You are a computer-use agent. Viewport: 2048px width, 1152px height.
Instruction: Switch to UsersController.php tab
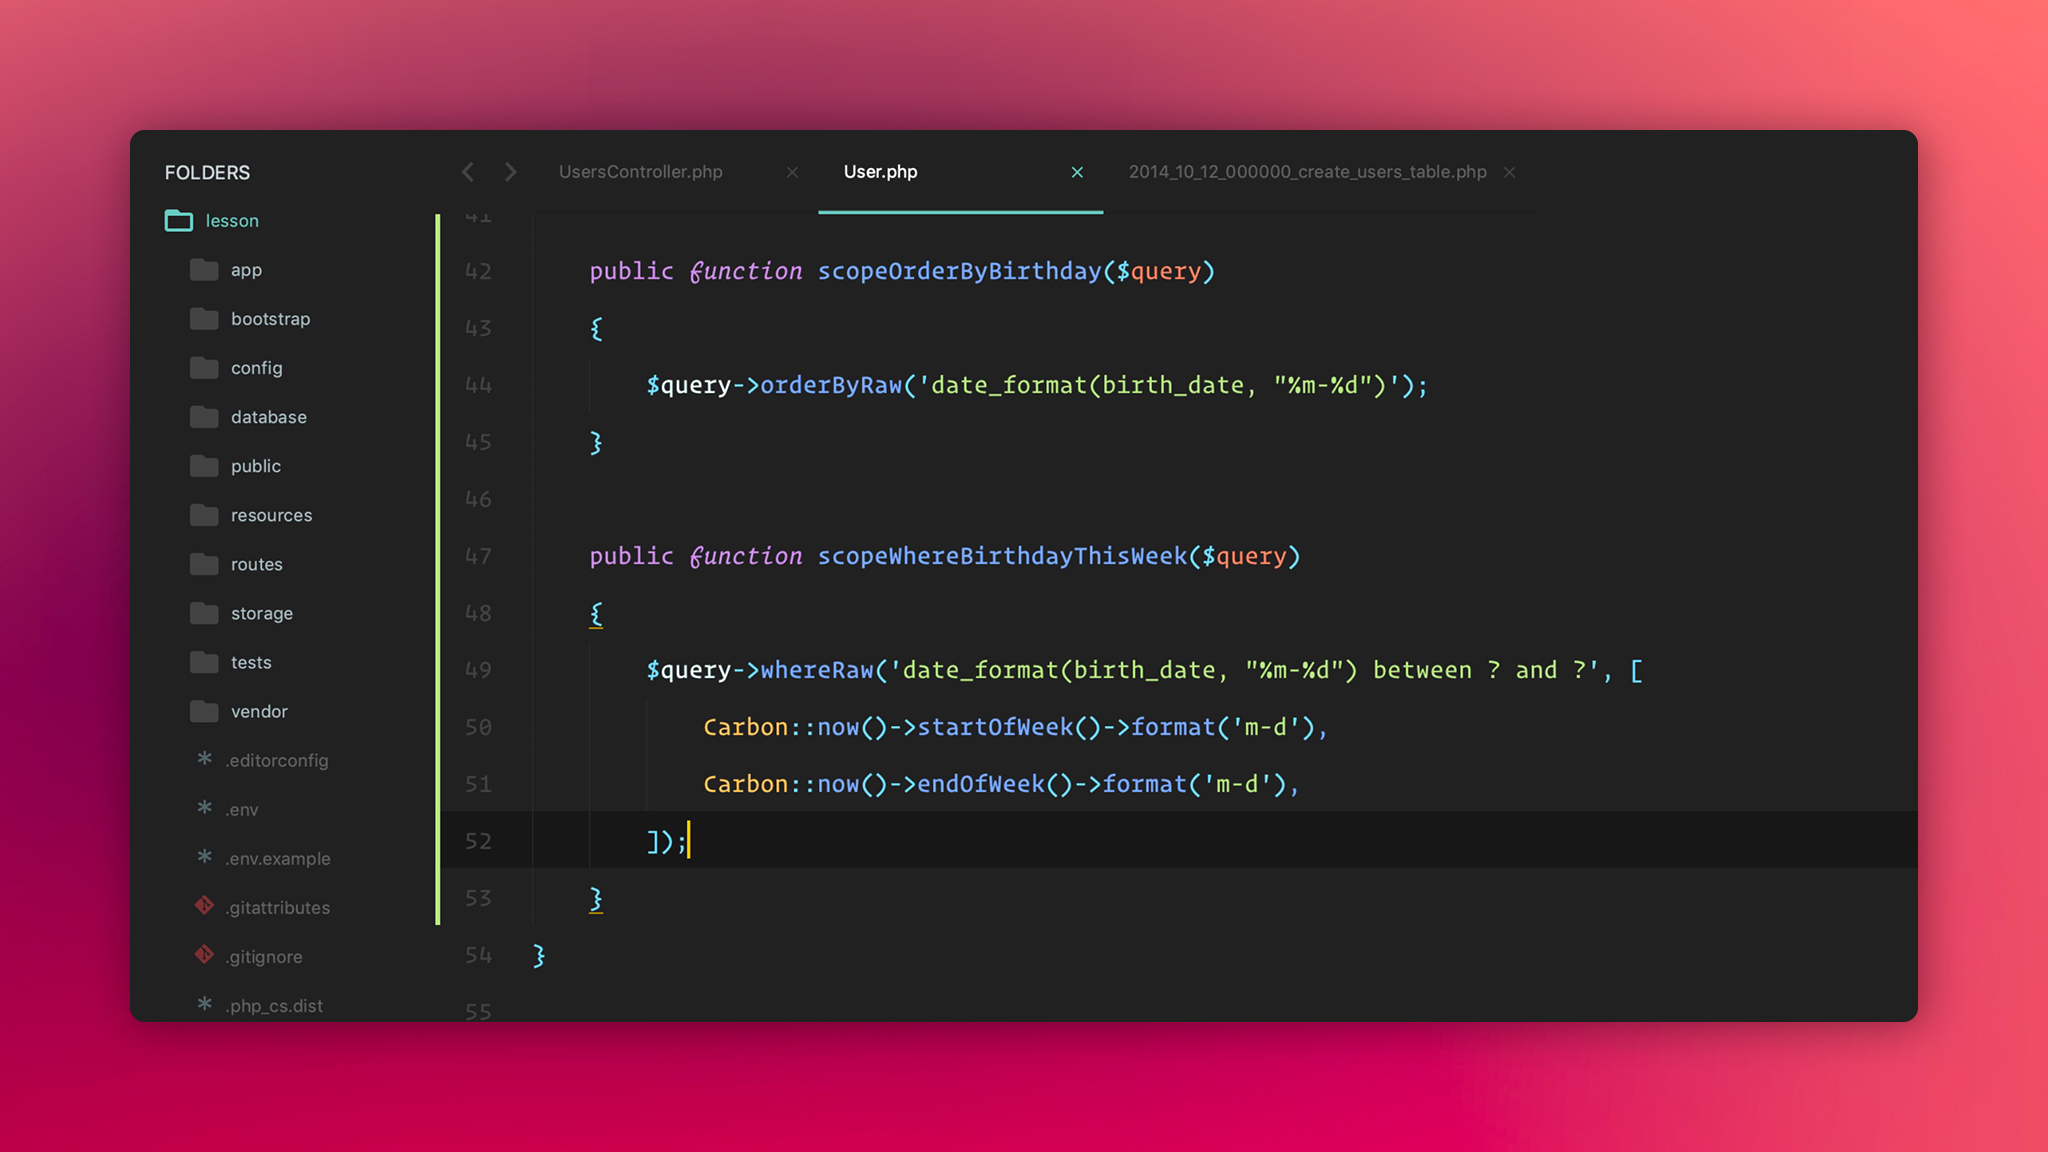click(640, 172)
